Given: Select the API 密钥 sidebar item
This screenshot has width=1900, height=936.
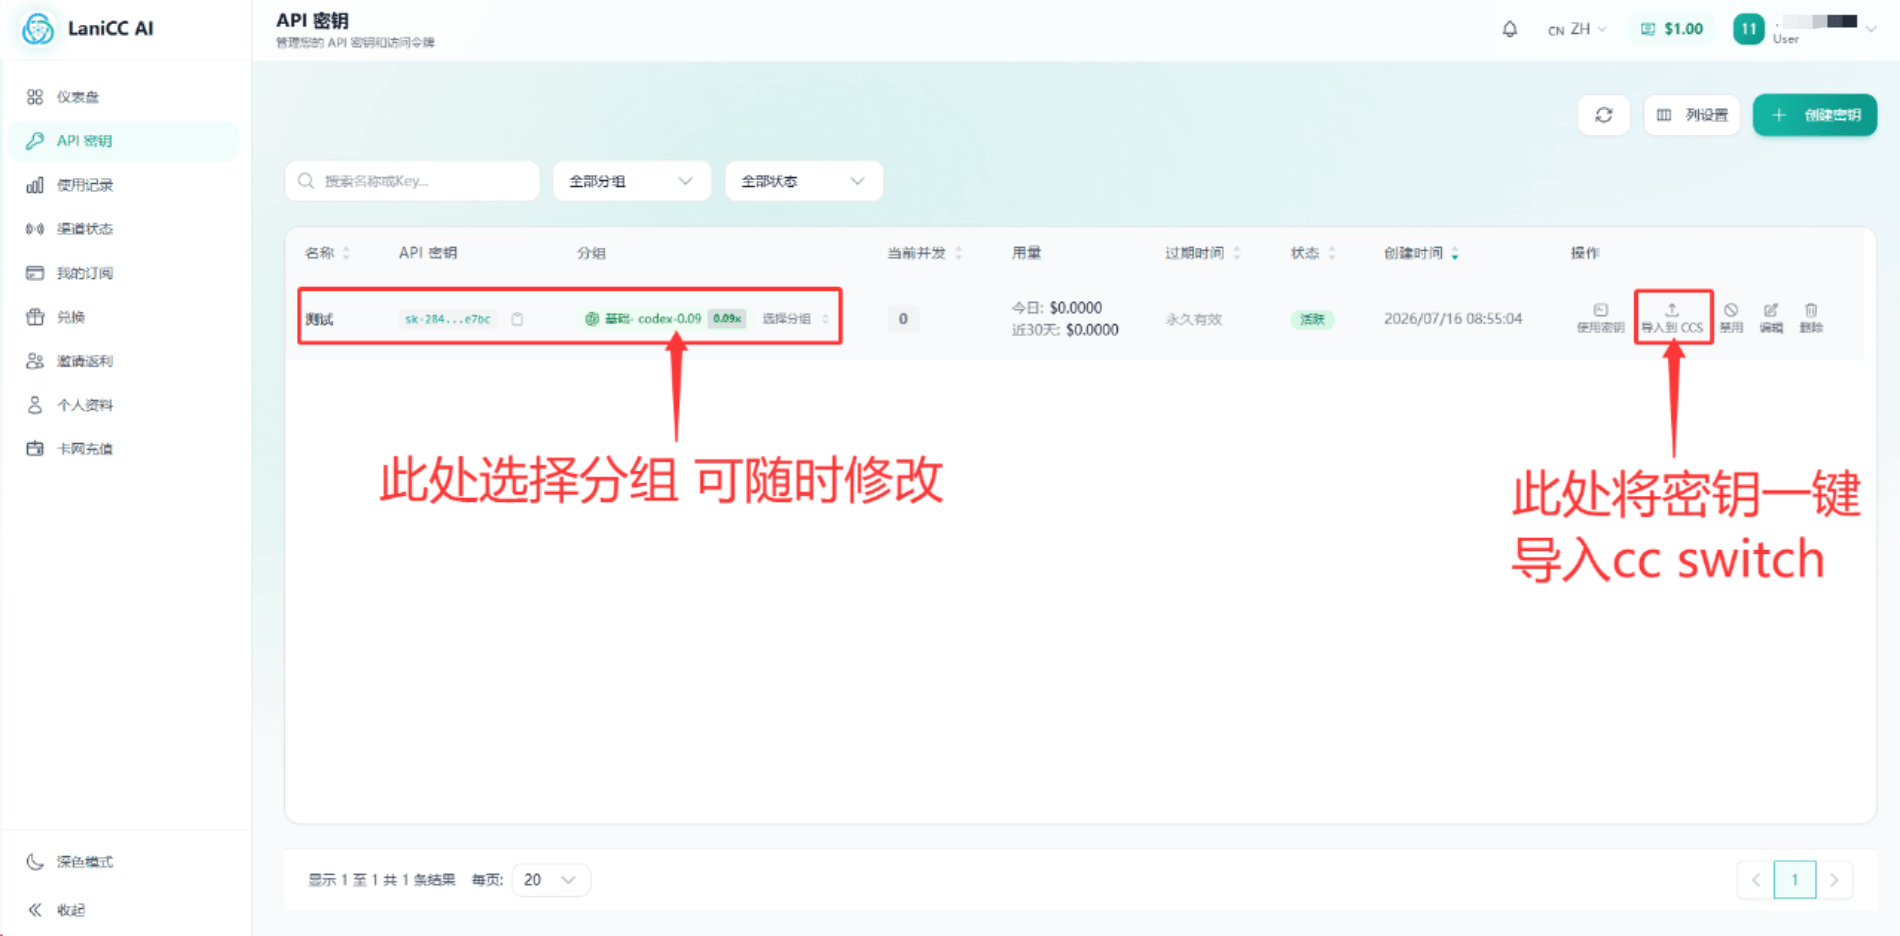Looking at the screenshot, I should click(124, 141).
